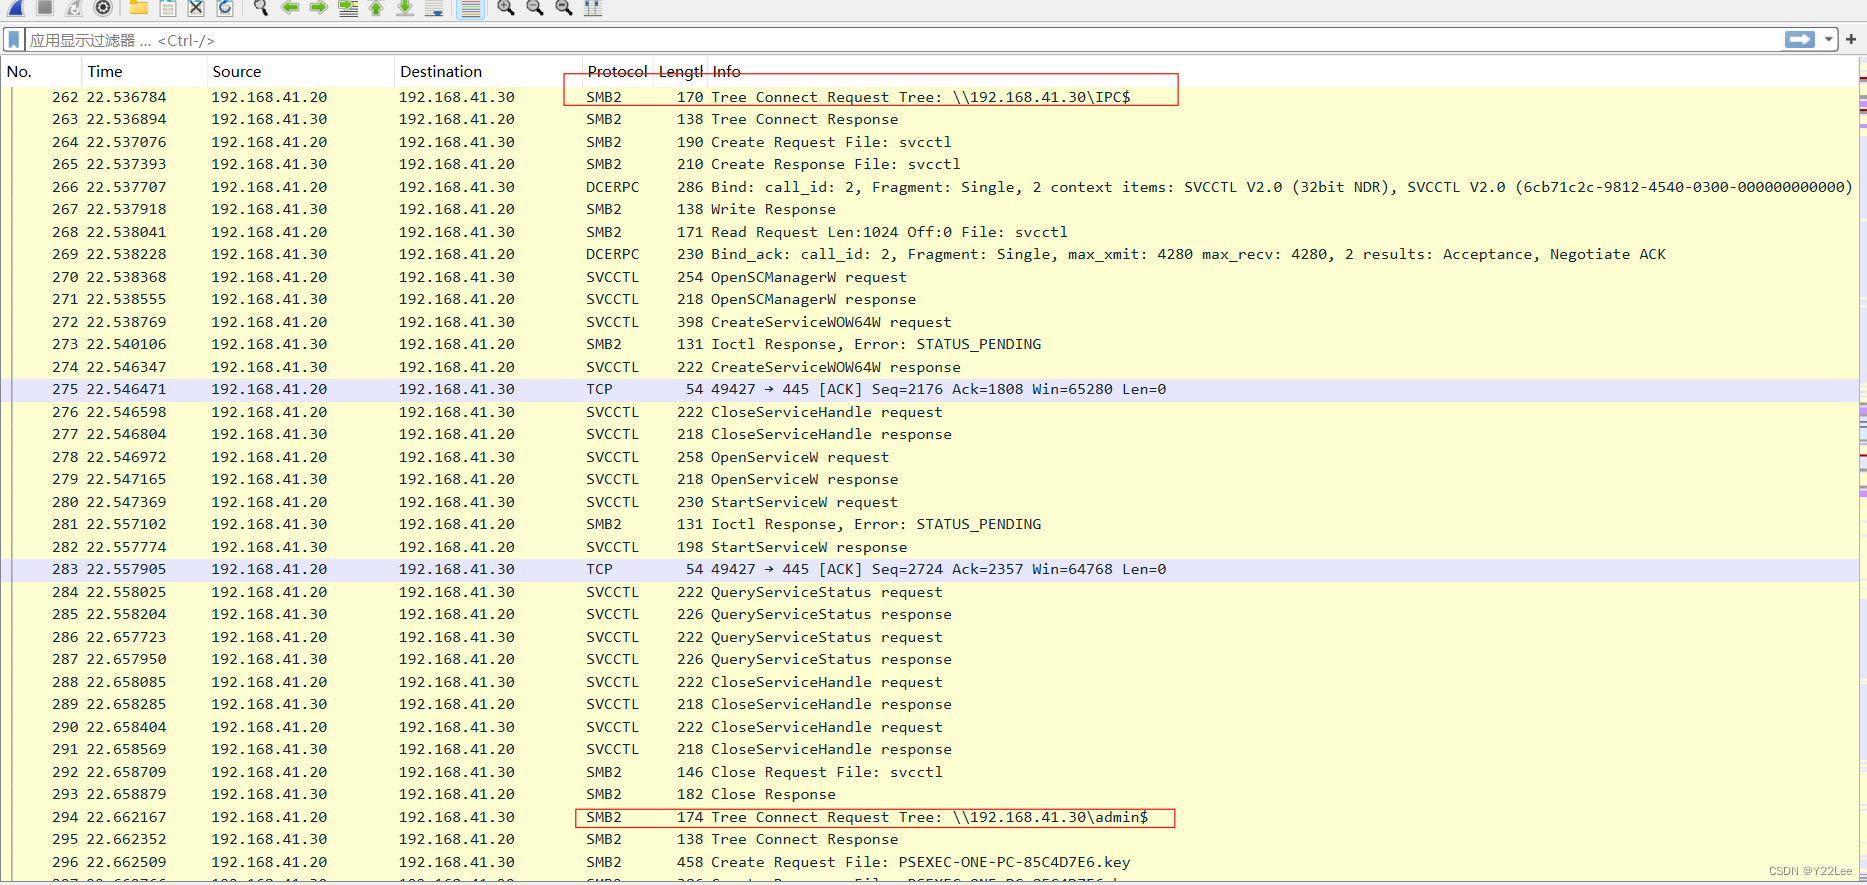
Task: Click the display filter input field
Action: 905,40
